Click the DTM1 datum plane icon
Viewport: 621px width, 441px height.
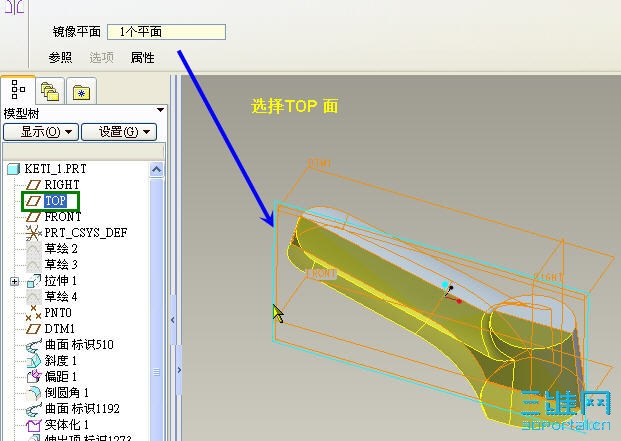tap(33, 329)
